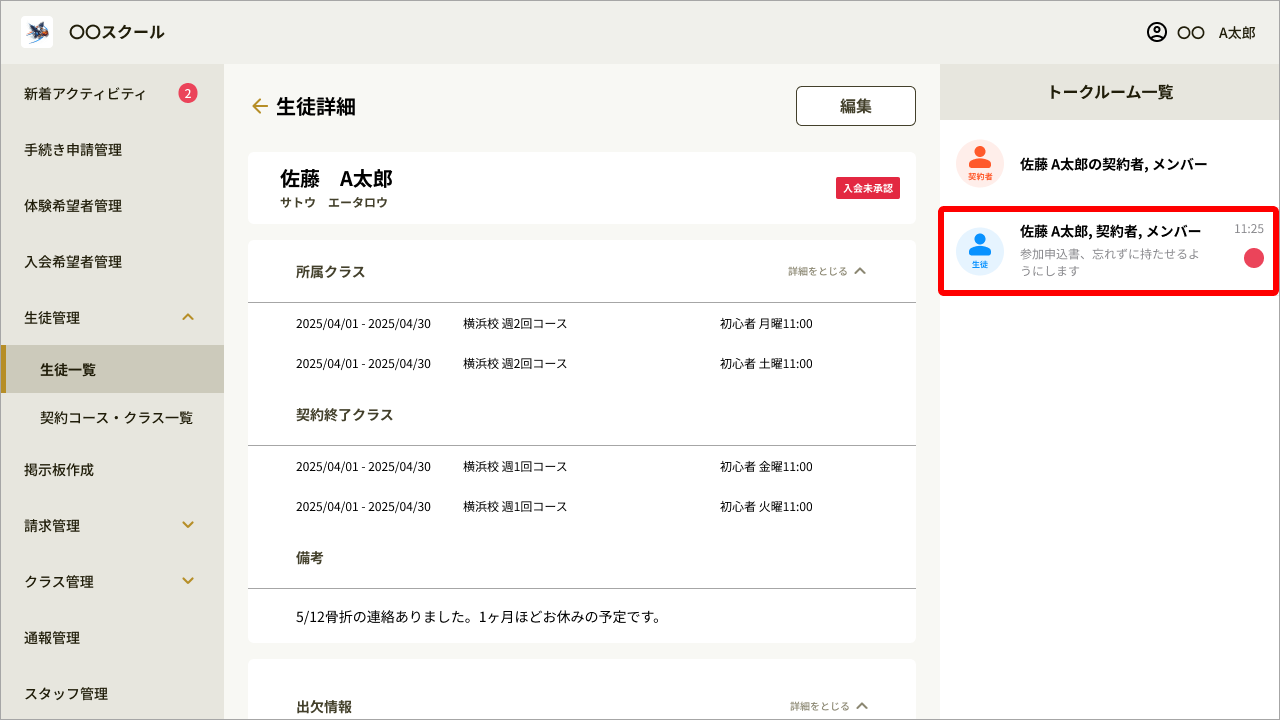Click the 初心者 土曜11:00 class entry

[766, 364]
